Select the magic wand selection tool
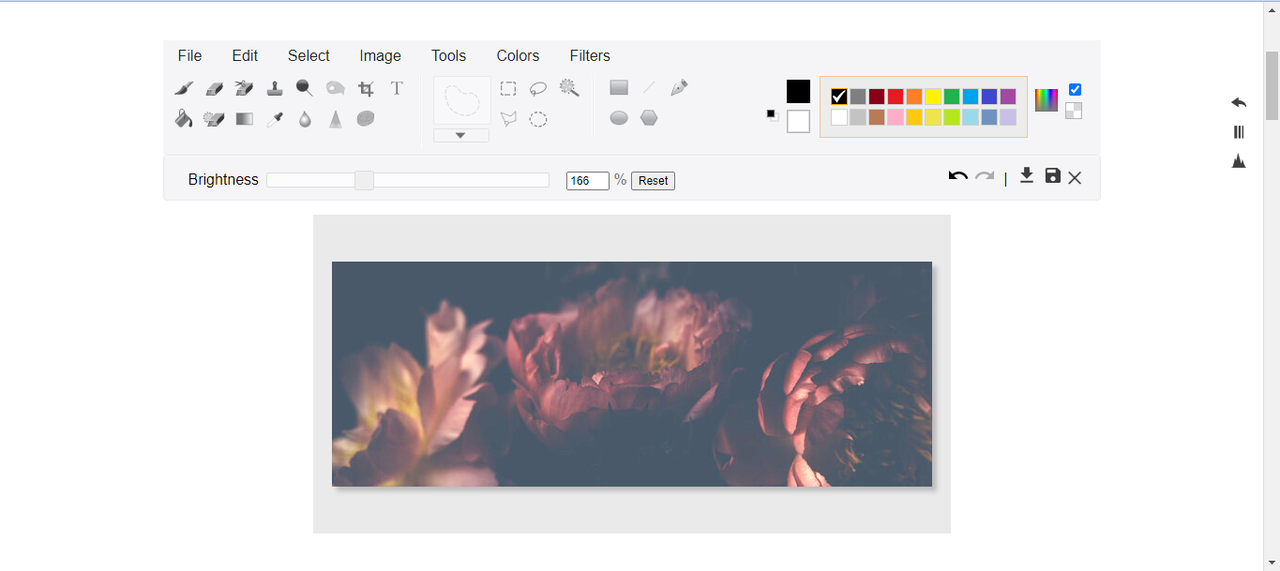 569,88
